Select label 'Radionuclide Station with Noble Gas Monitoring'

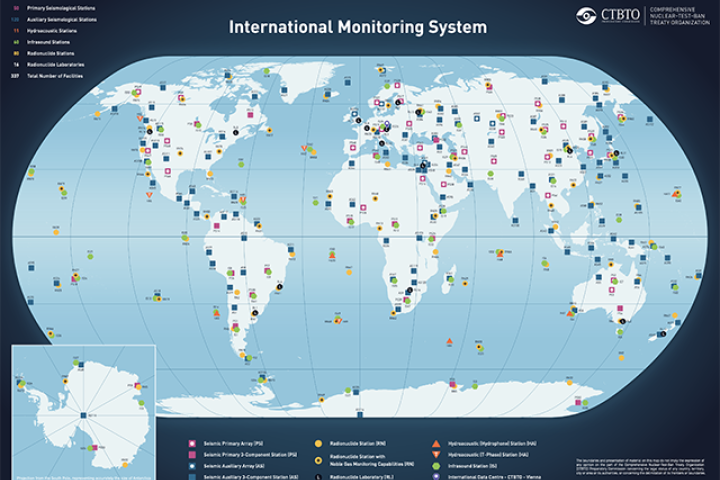coord(372,460)
